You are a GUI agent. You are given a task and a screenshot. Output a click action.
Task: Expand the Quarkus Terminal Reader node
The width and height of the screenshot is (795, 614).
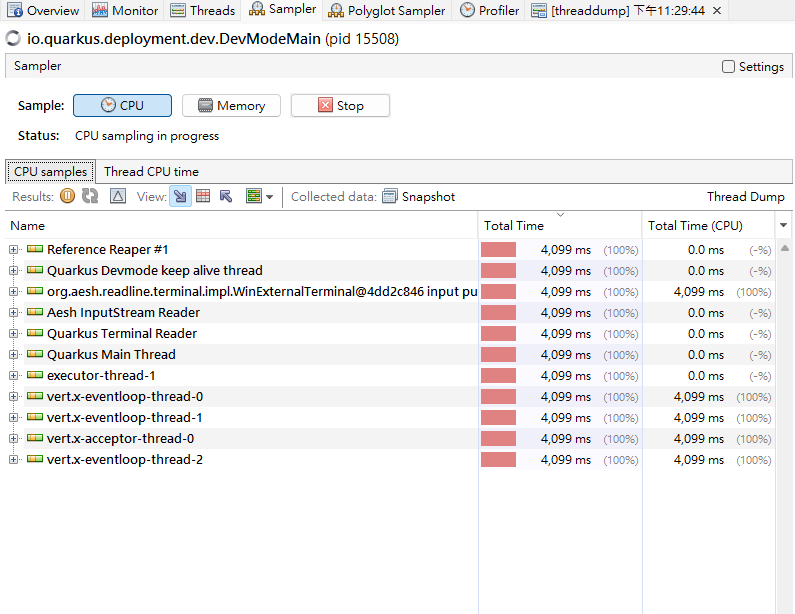(13, 334)
